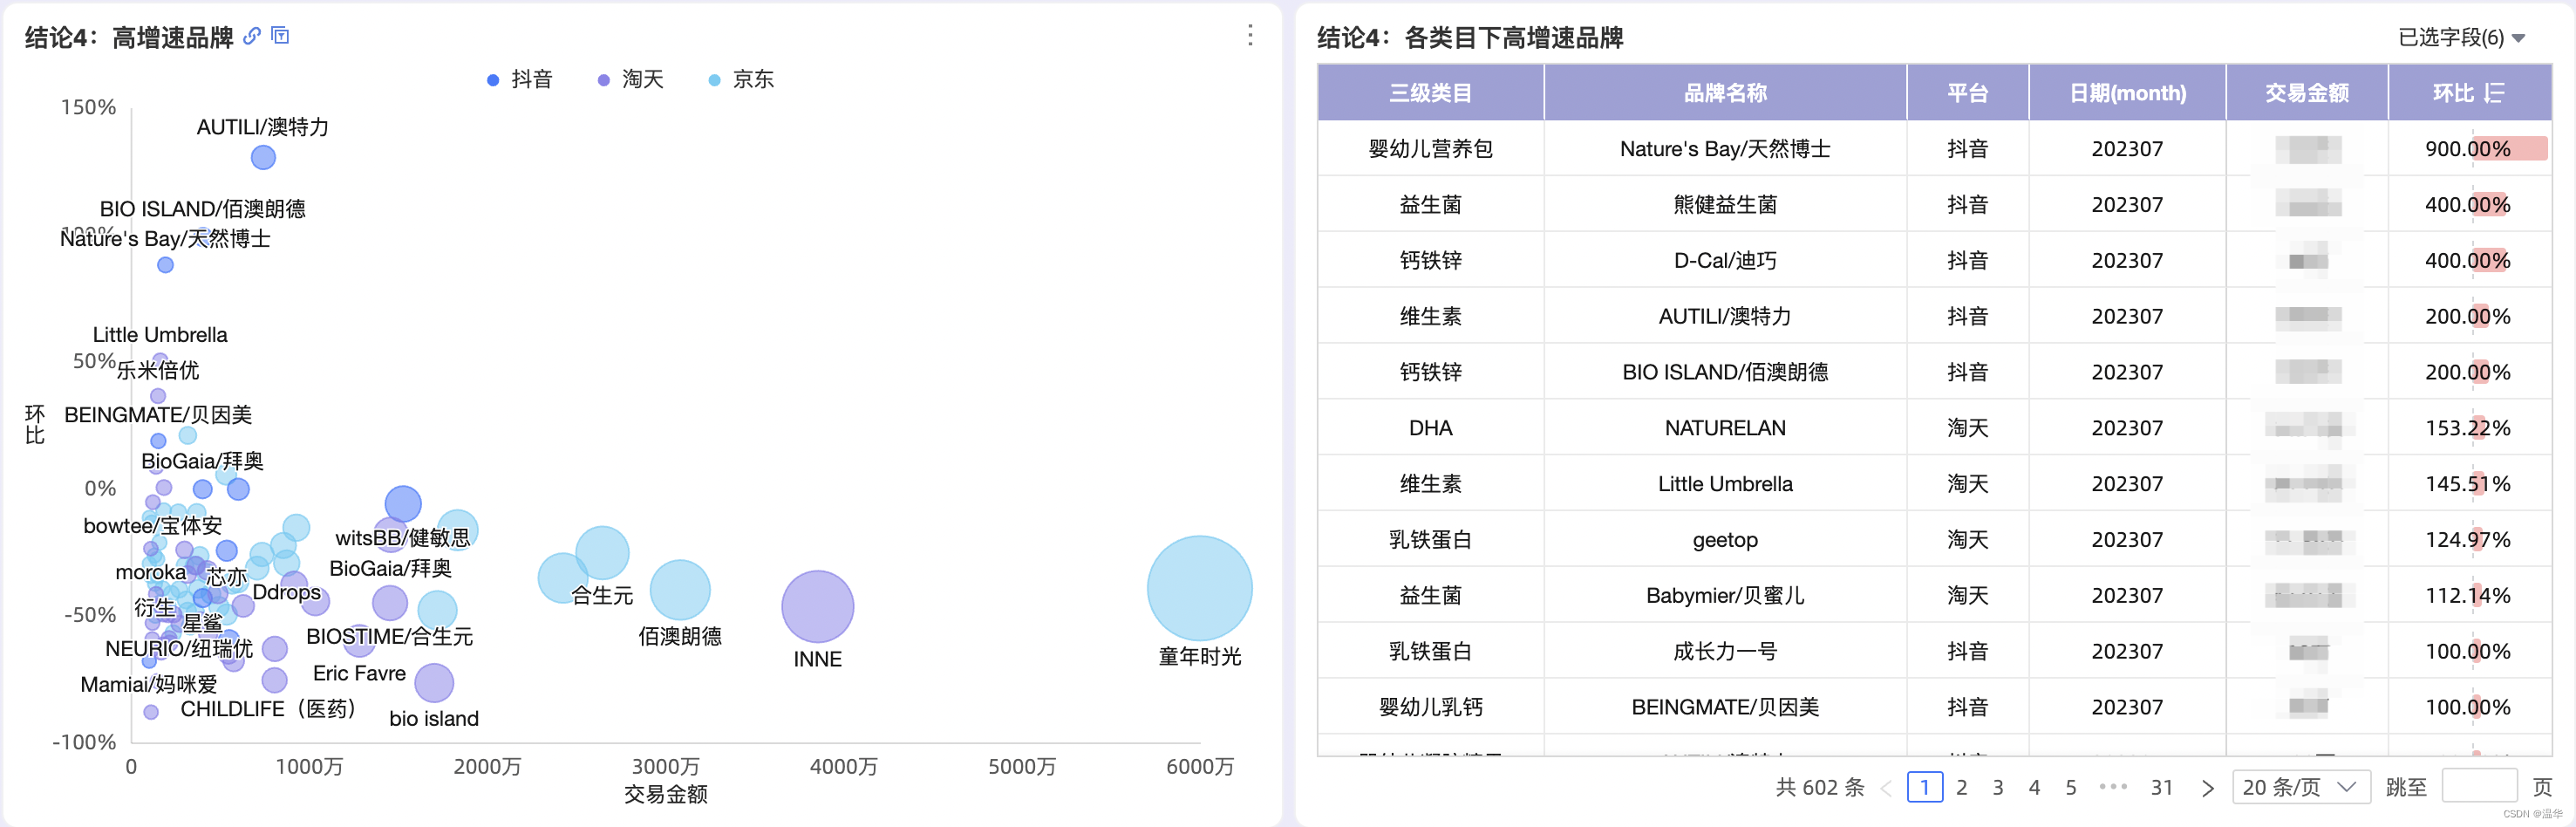Click DHA category cell
The width and height of the screenshot is (2576, 827).
[1430, 428]
